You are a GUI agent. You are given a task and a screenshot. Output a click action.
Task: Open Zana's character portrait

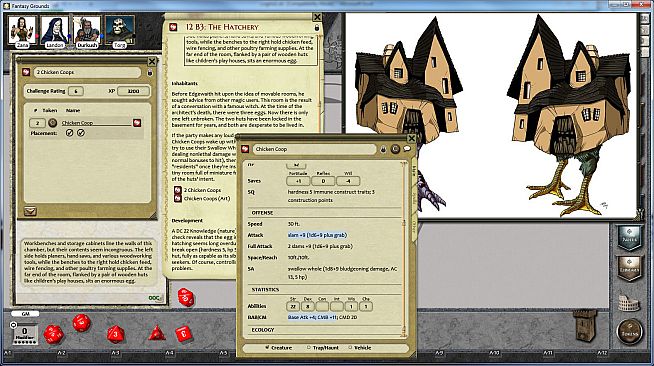tap(22, 30)
